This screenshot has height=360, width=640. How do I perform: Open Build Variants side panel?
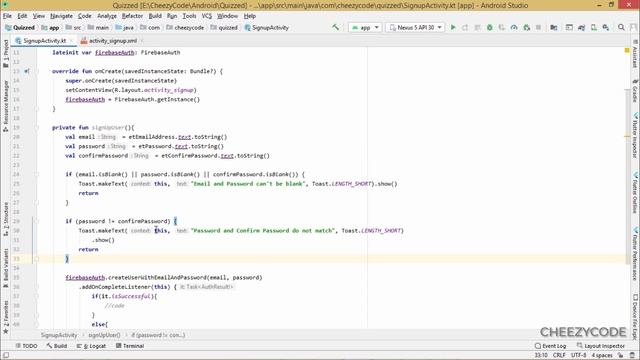[6, 268]
